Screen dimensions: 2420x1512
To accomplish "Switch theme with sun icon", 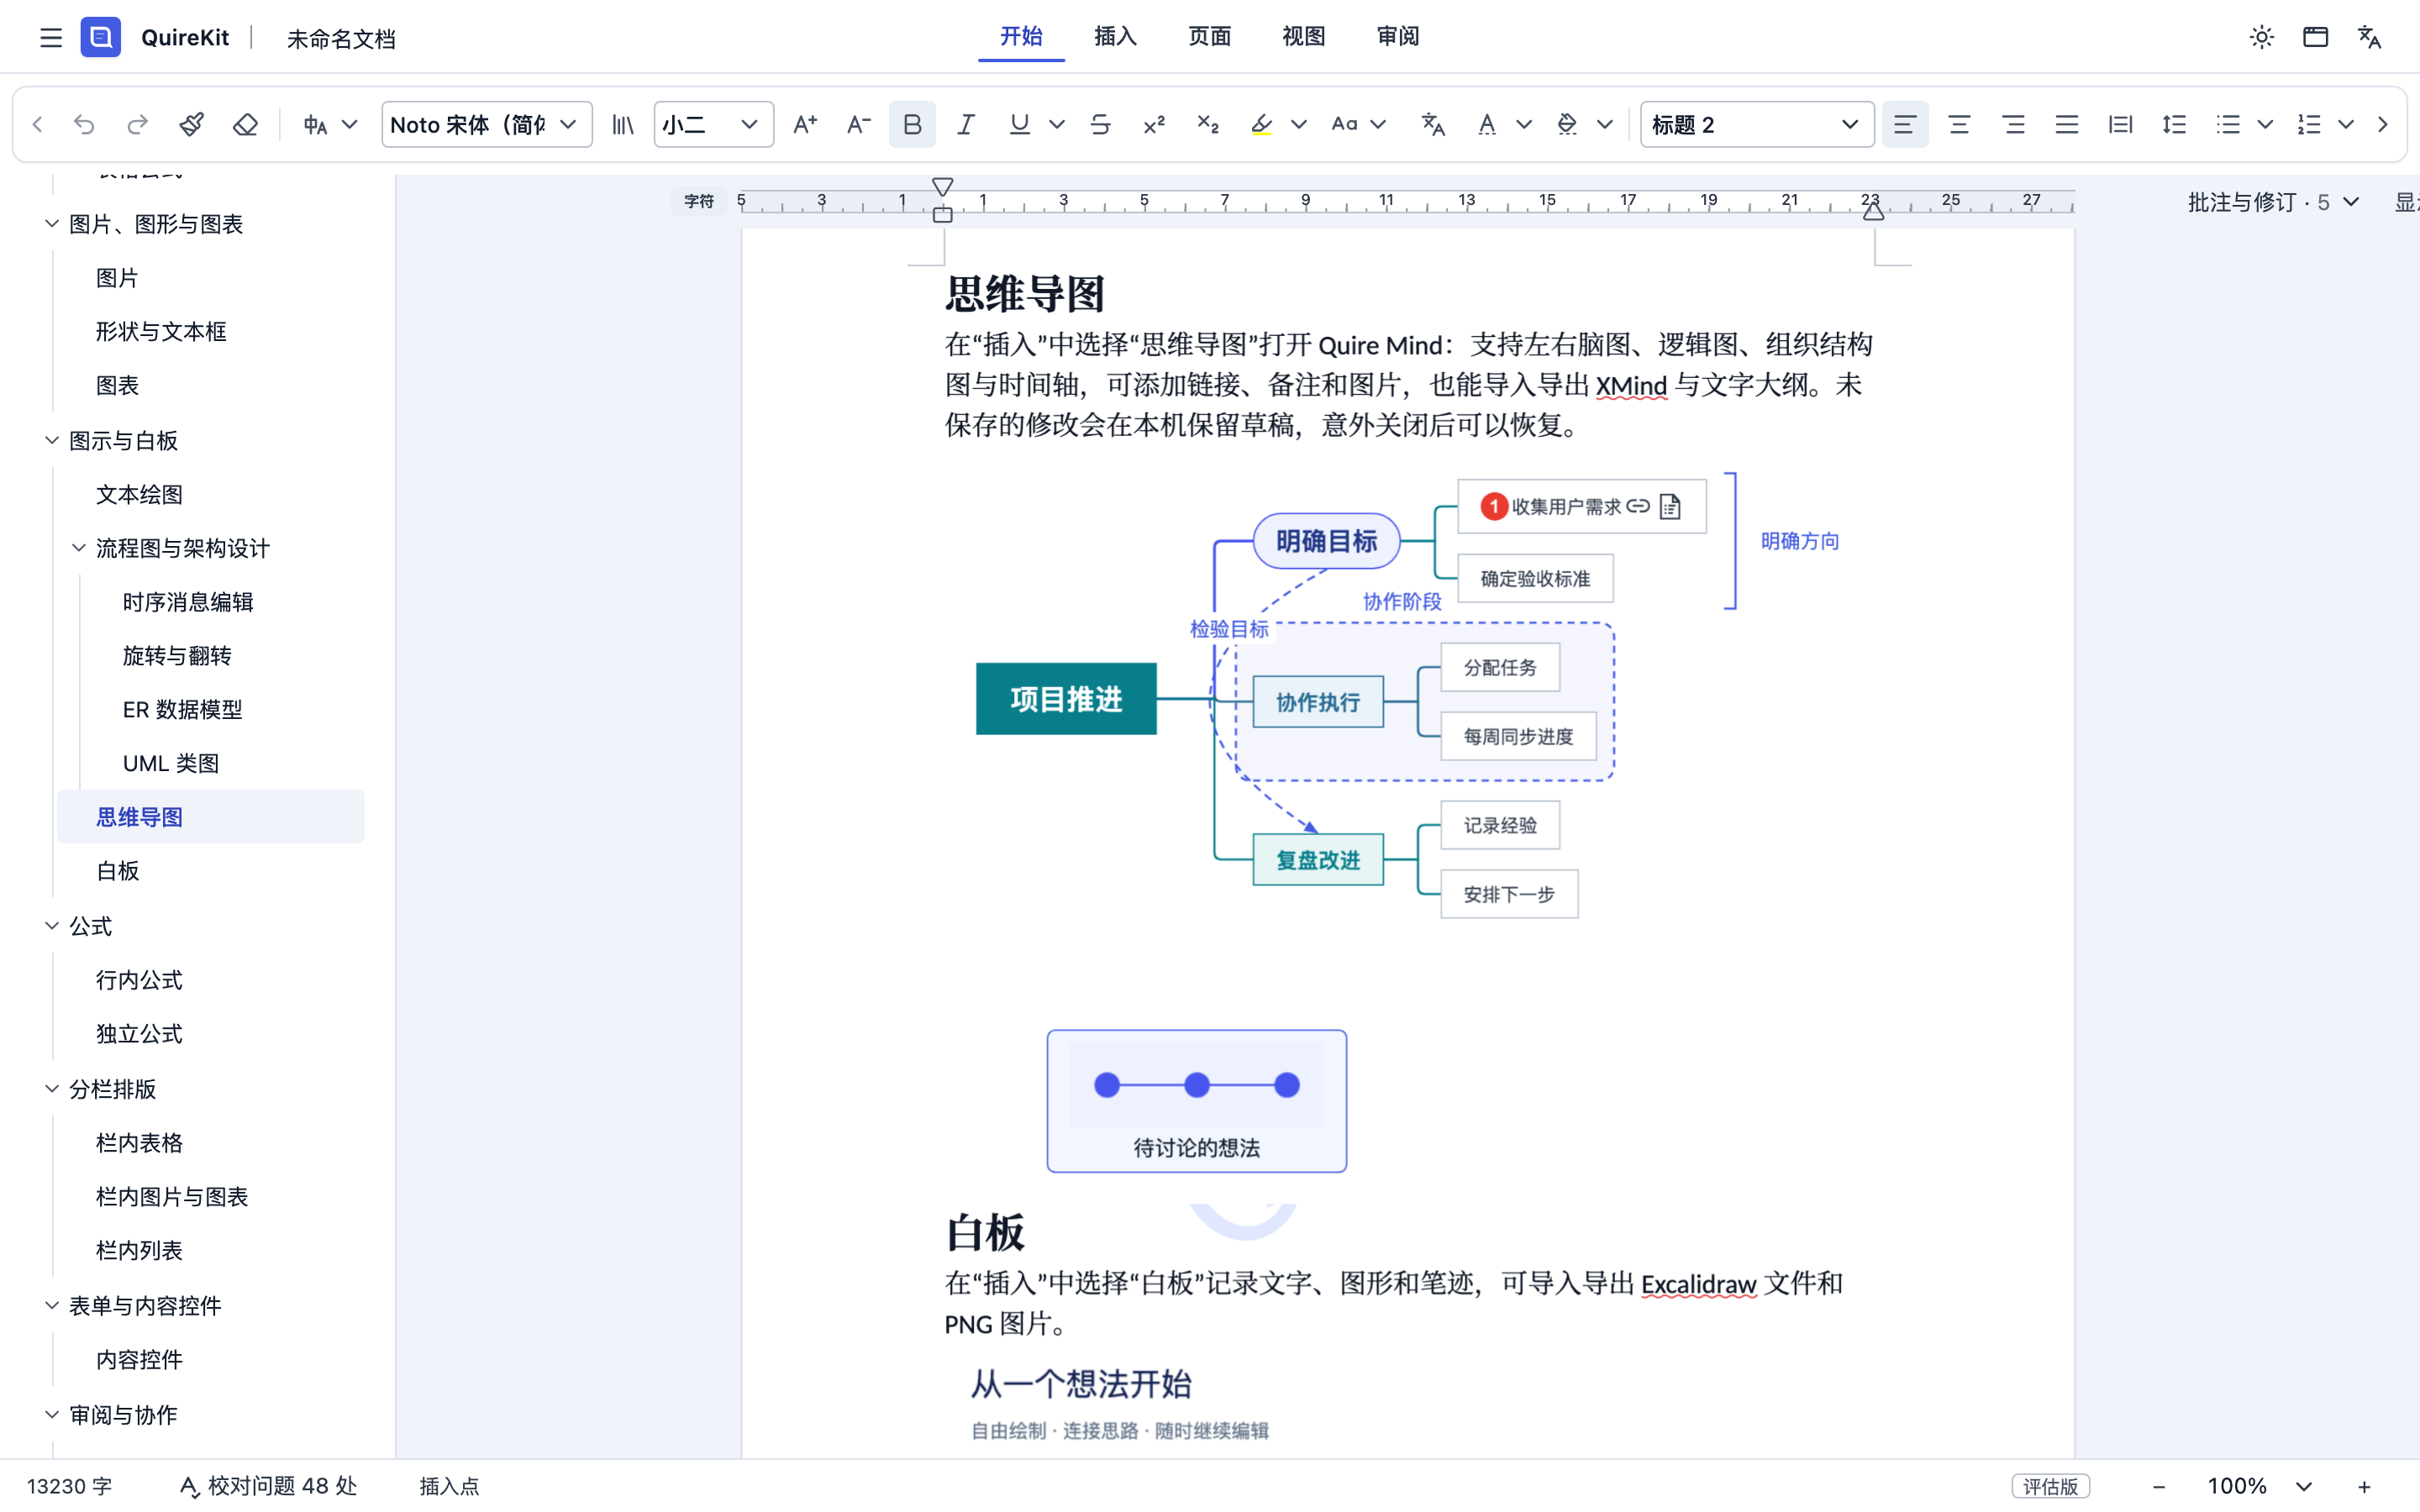I will click(x=2262, y=38).
